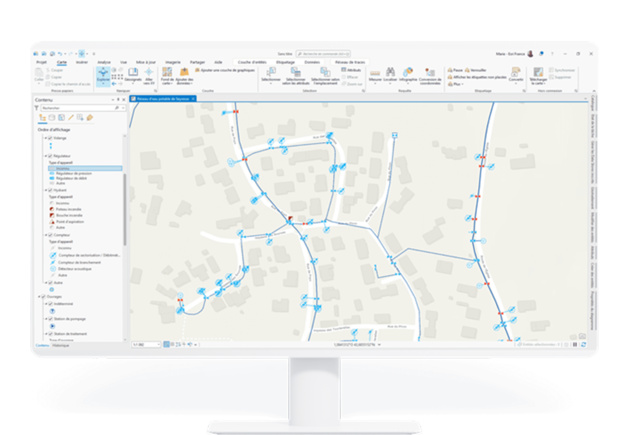
Task: Open Conversion de coordonnées tool
Action: pyautogui.click(x=431, y=74)
